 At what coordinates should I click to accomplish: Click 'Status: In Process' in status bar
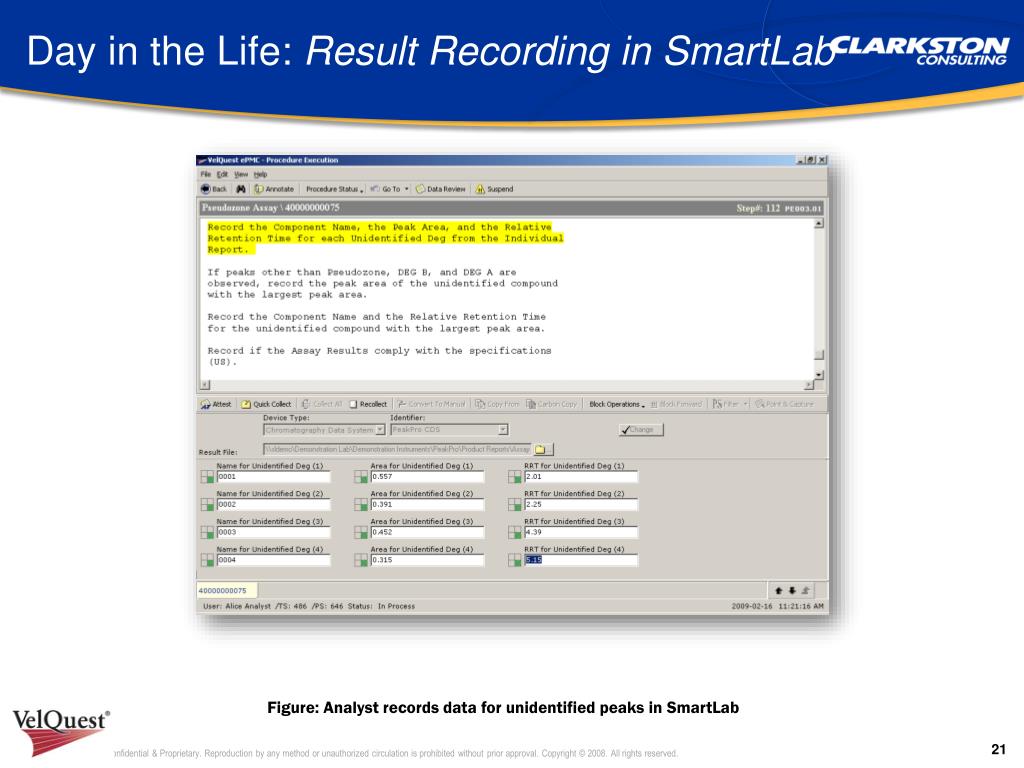(381, 607)
